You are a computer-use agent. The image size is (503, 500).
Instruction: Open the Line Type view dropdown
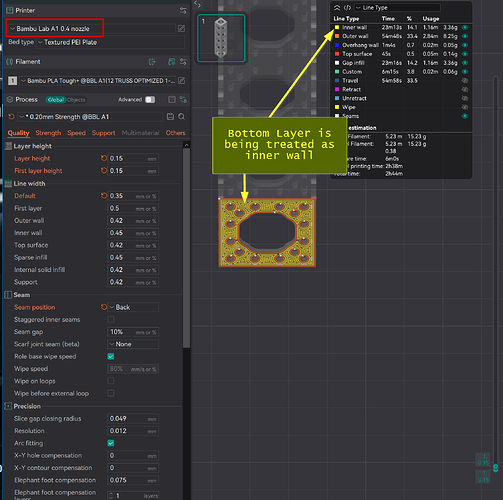click(x=397, y=8)
